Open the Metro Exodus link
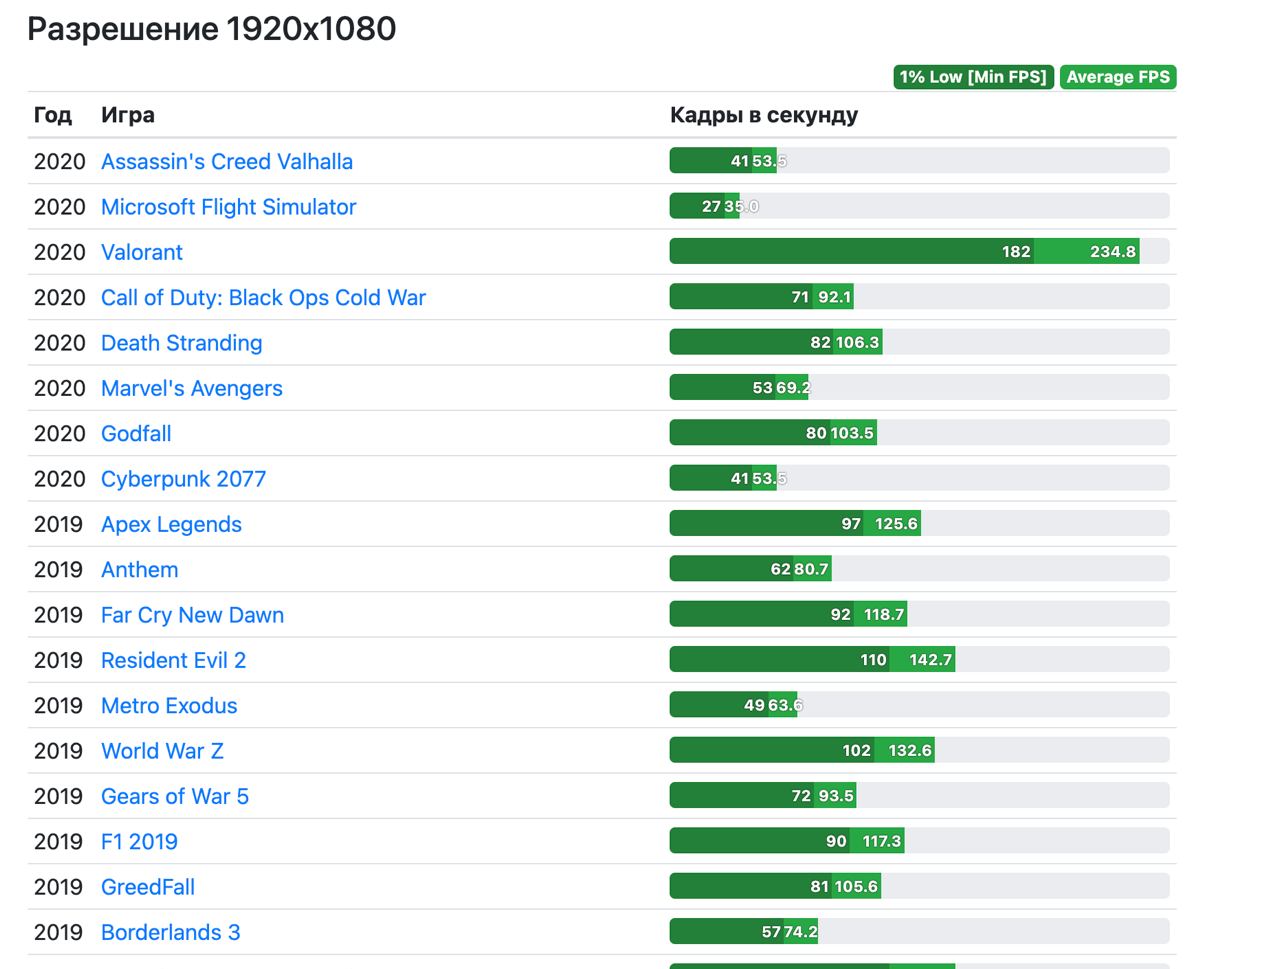Screen dimensions: 1280x969 pyautogui.click(x=169, y=706)
